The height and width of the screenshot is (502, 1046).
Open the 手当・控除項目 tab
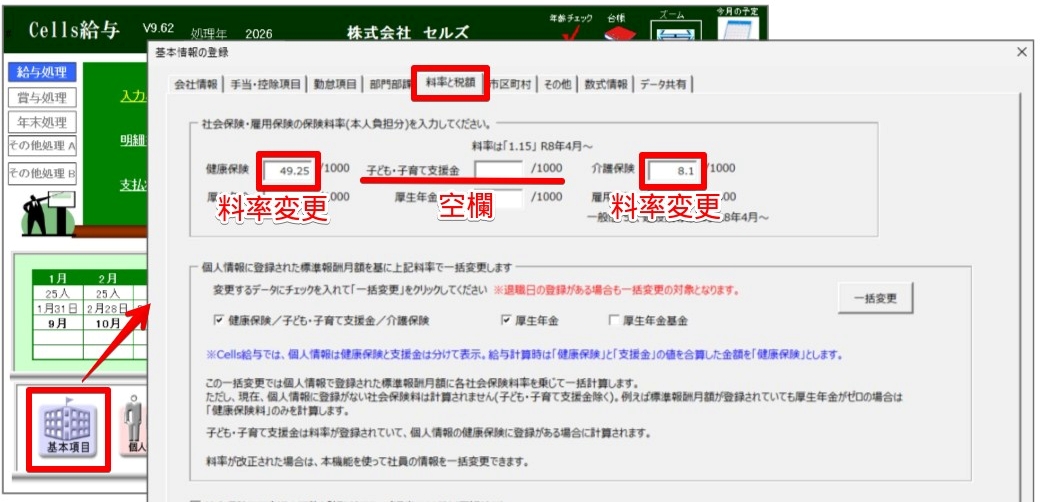click(264, 85)
